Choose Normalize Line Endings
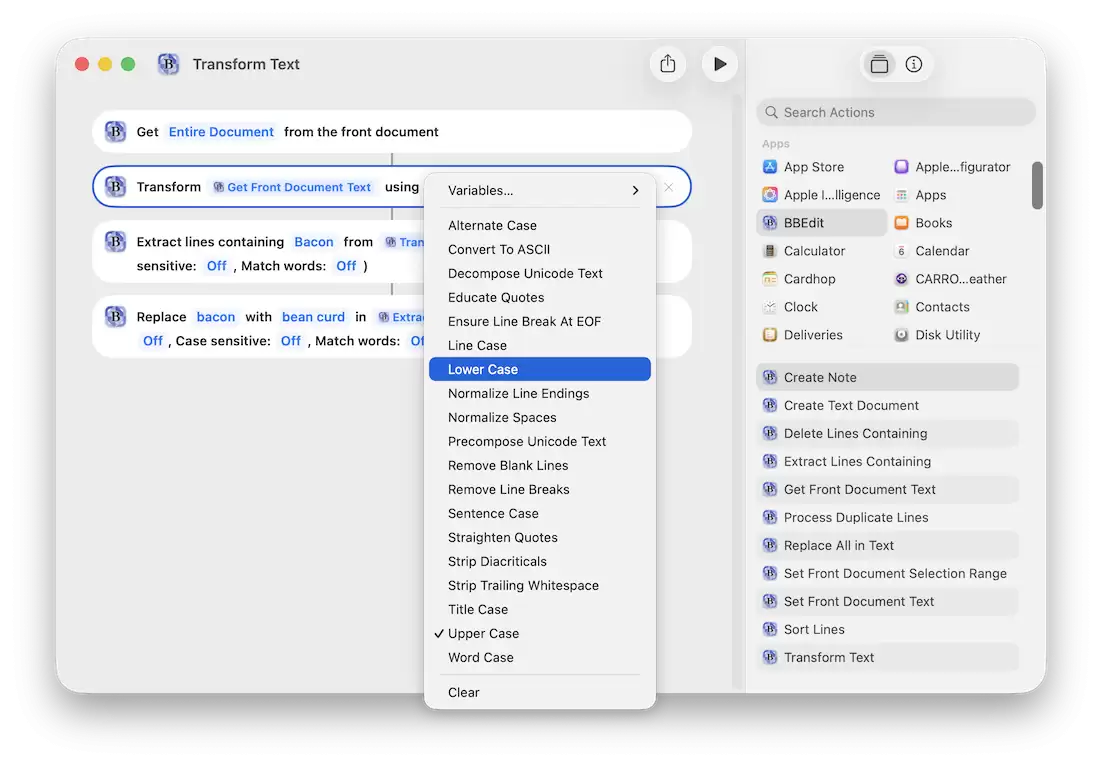This screenshot has height=767, width=1102. (540, 393)
